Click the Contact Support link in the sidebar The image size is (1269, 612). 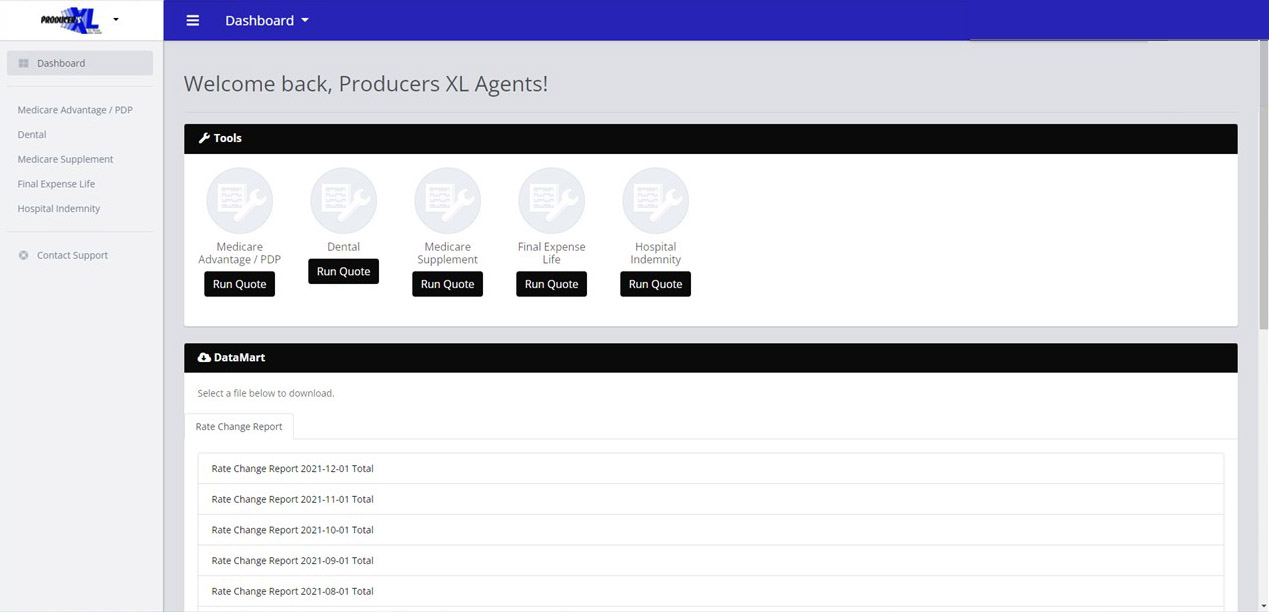(x=72, y=255)
